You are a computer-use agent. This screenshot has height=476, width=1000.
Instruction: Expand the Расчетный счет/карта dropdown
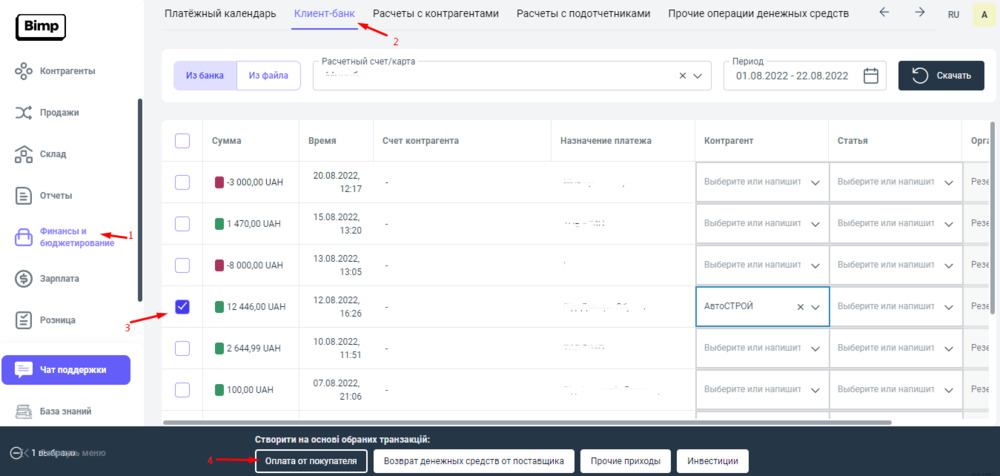pyautogui.click(x=700, y=76)
